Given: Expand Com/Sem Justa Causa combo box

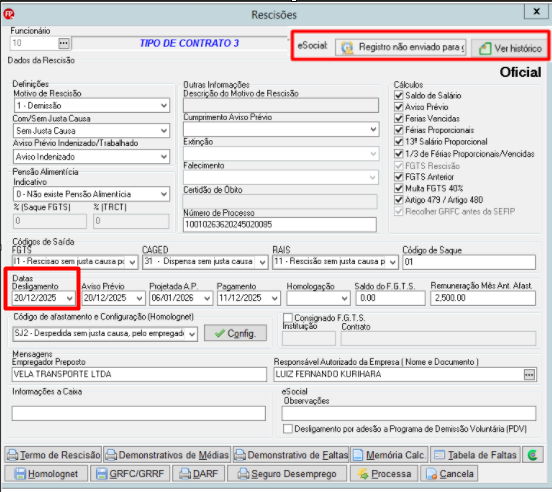Looking at the screenshot, I should [x=92, y=131].
